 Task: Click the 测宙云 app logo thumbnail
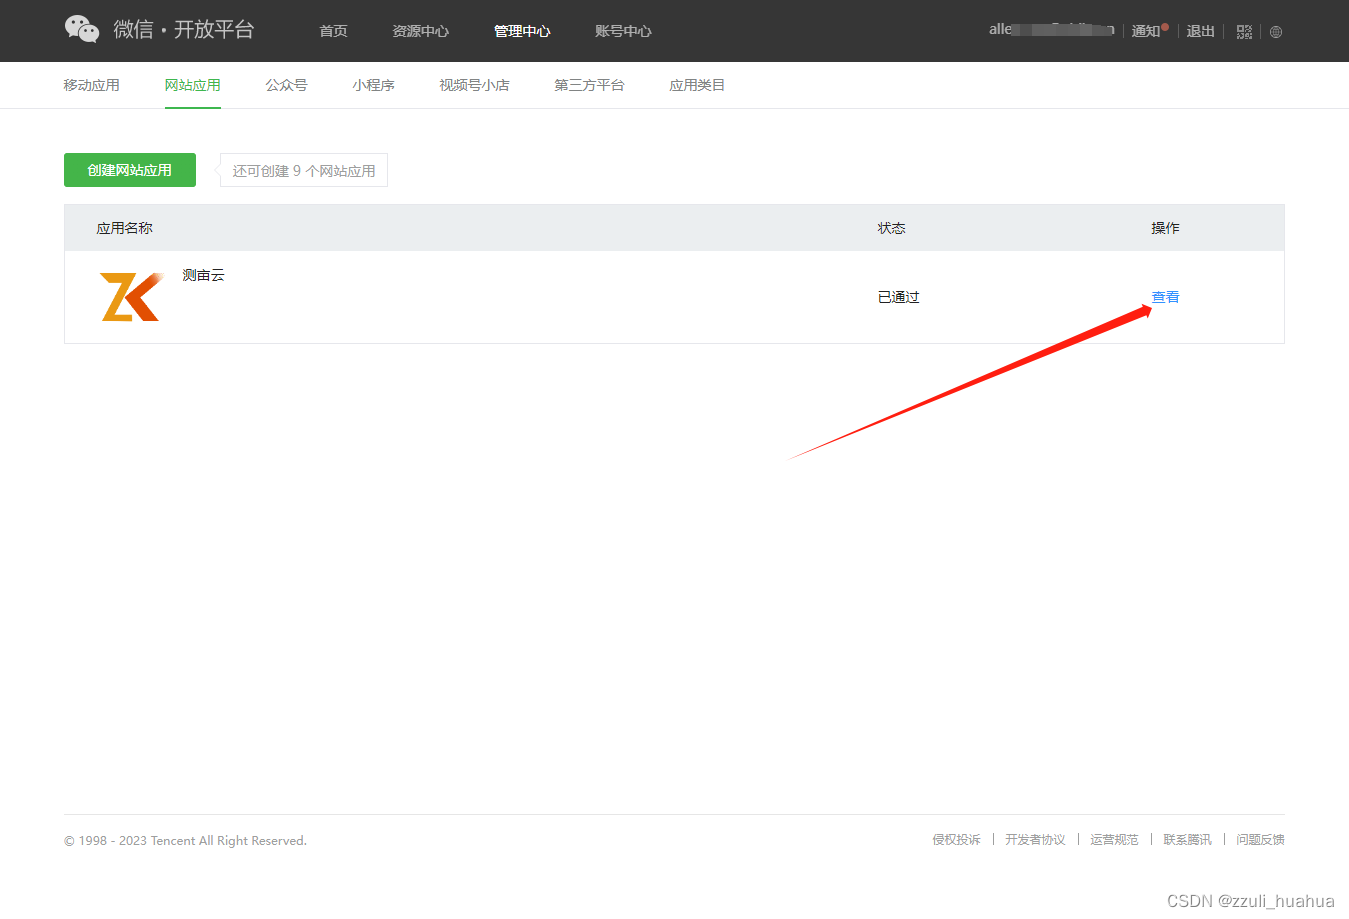coord(131,297)
